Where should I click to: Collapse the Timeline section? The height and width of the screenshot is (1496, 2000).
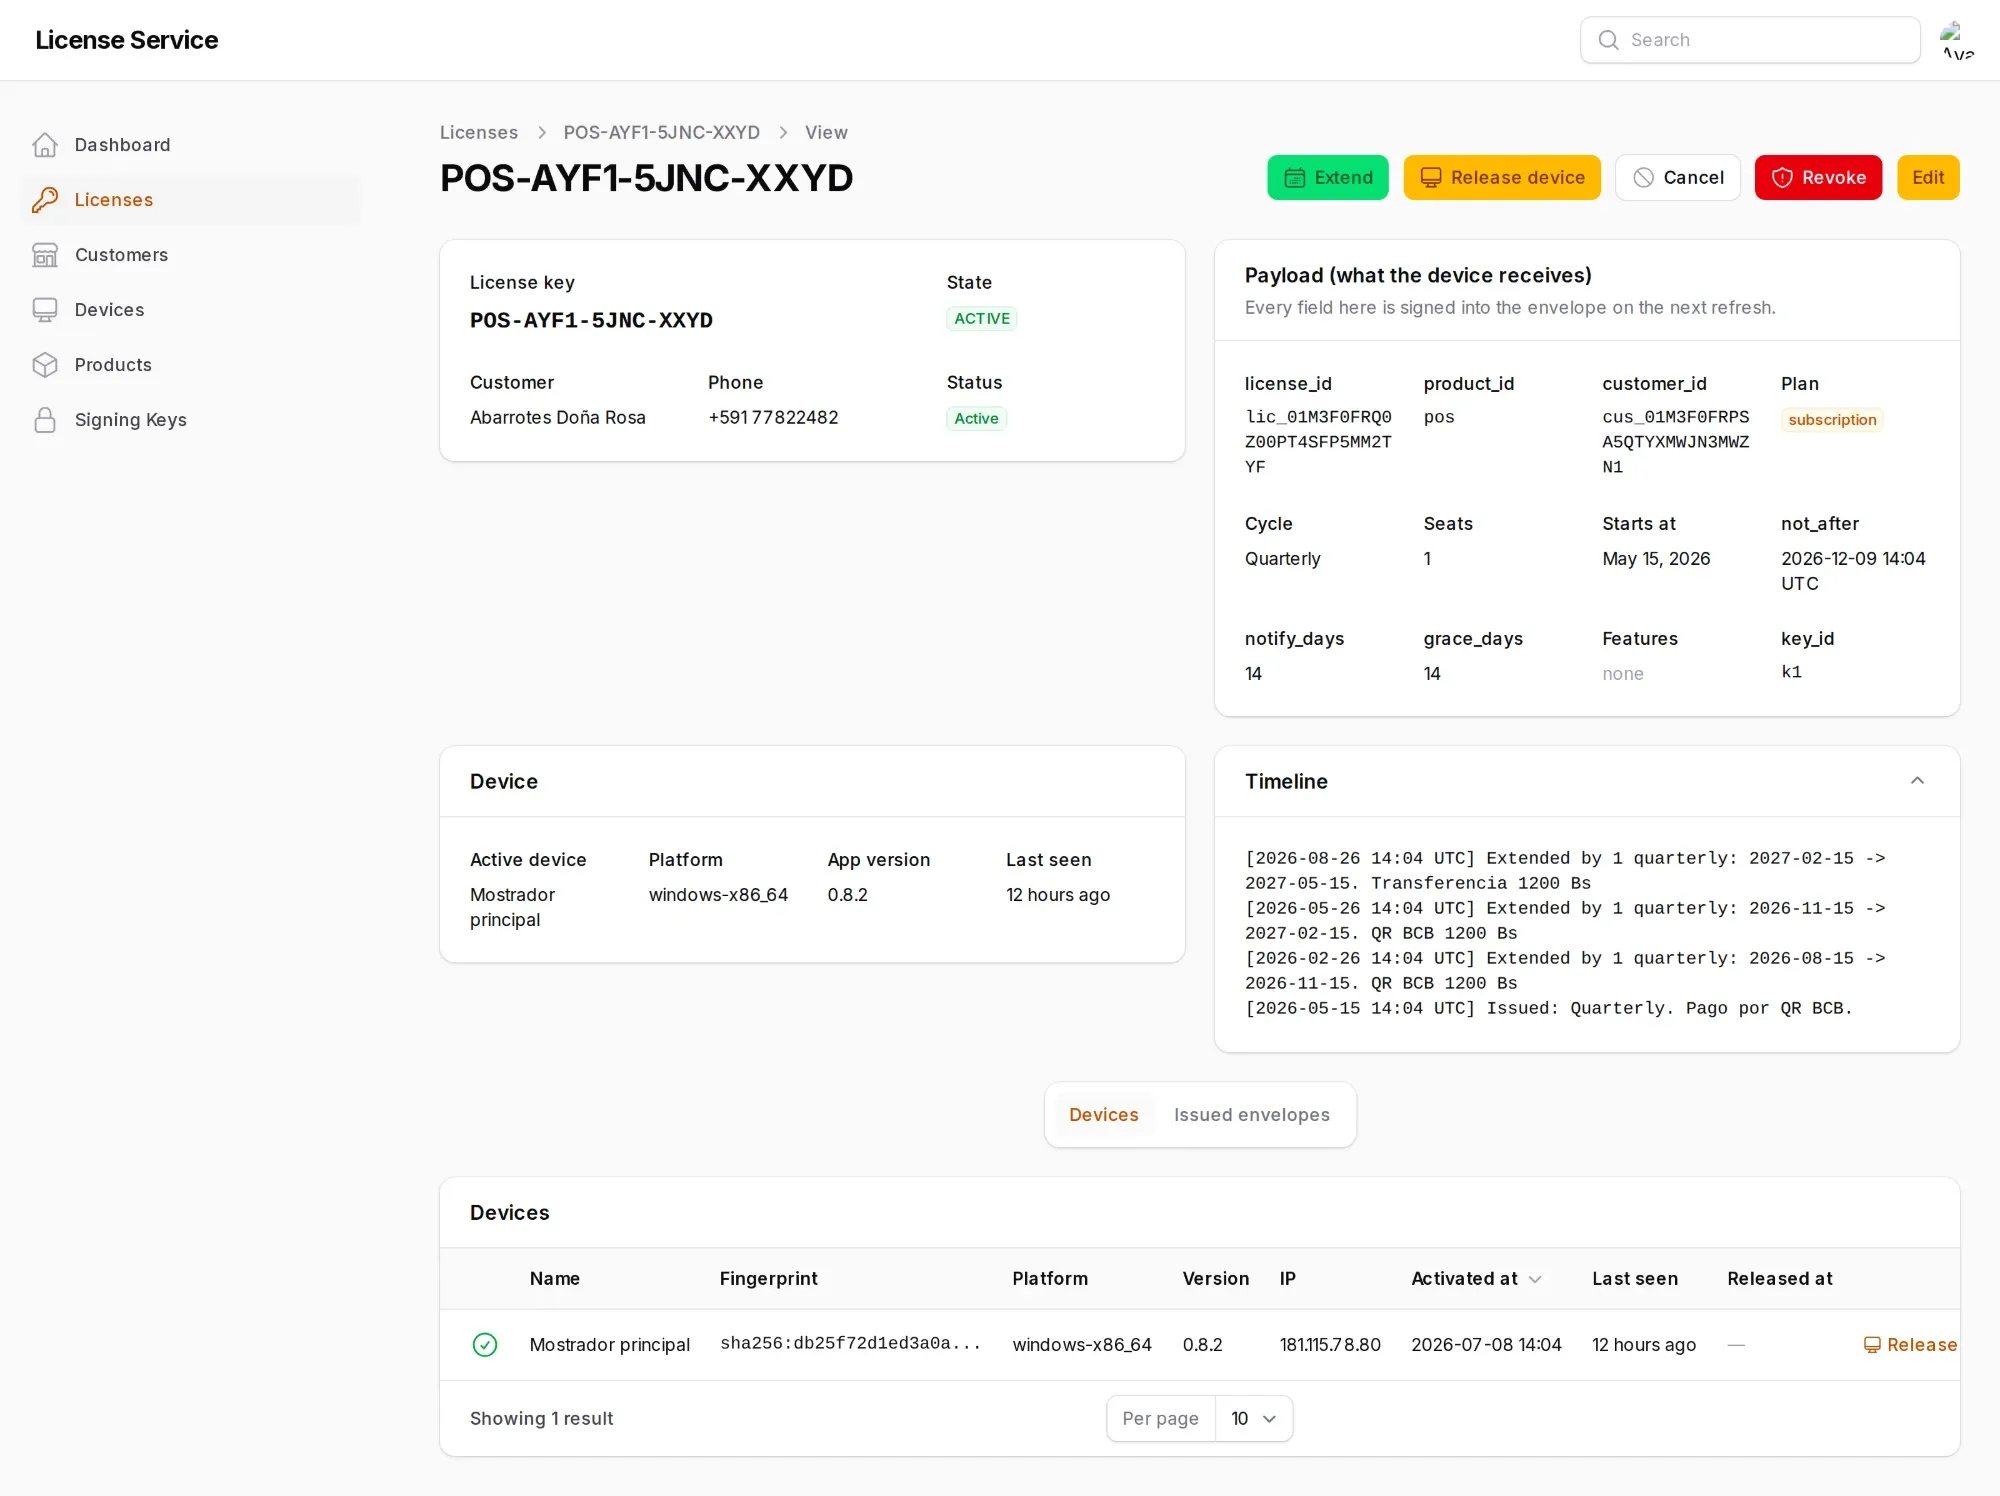coord(1917,781)
